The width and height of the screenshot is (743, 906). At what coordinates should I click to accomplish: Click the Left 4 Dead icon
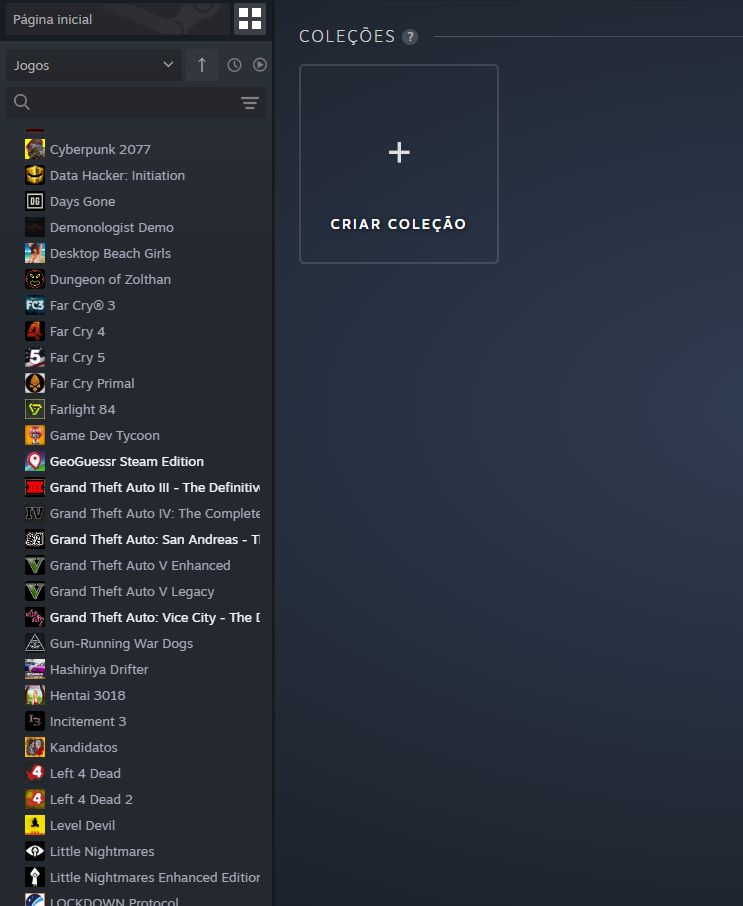pyautogui.click(x=35, y=773)
